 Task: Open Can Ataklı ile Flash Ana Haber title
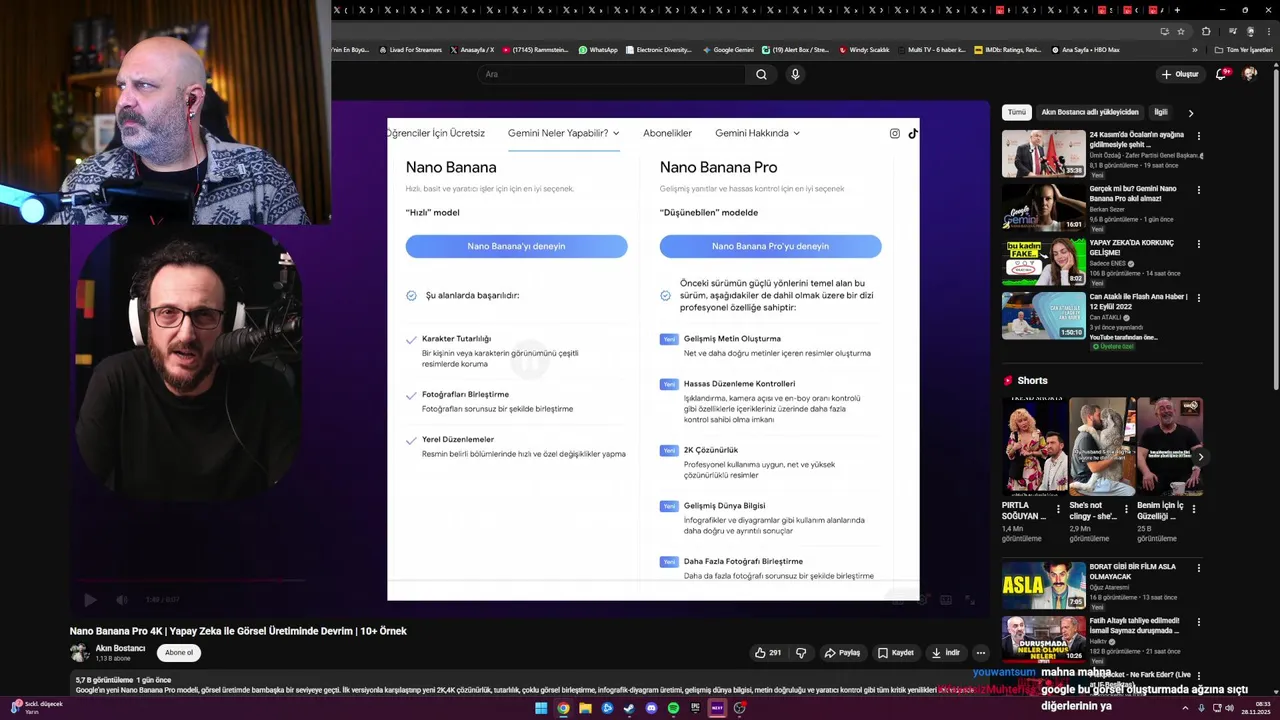pos(1139,302)
